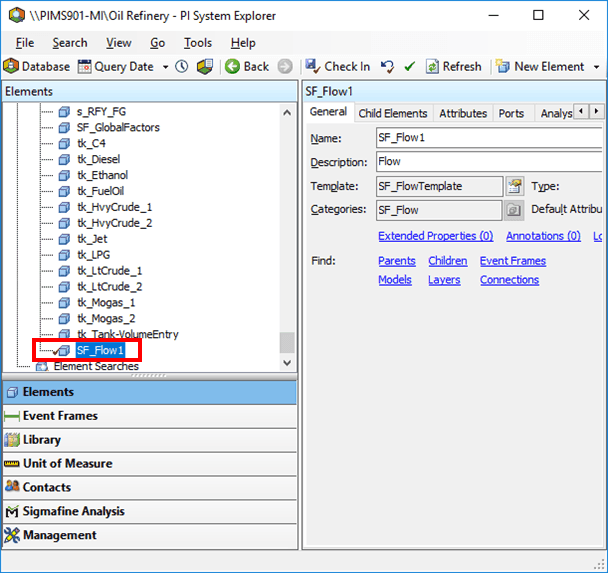Select s_RFY_FG element in tree

(x=101, y=112)
